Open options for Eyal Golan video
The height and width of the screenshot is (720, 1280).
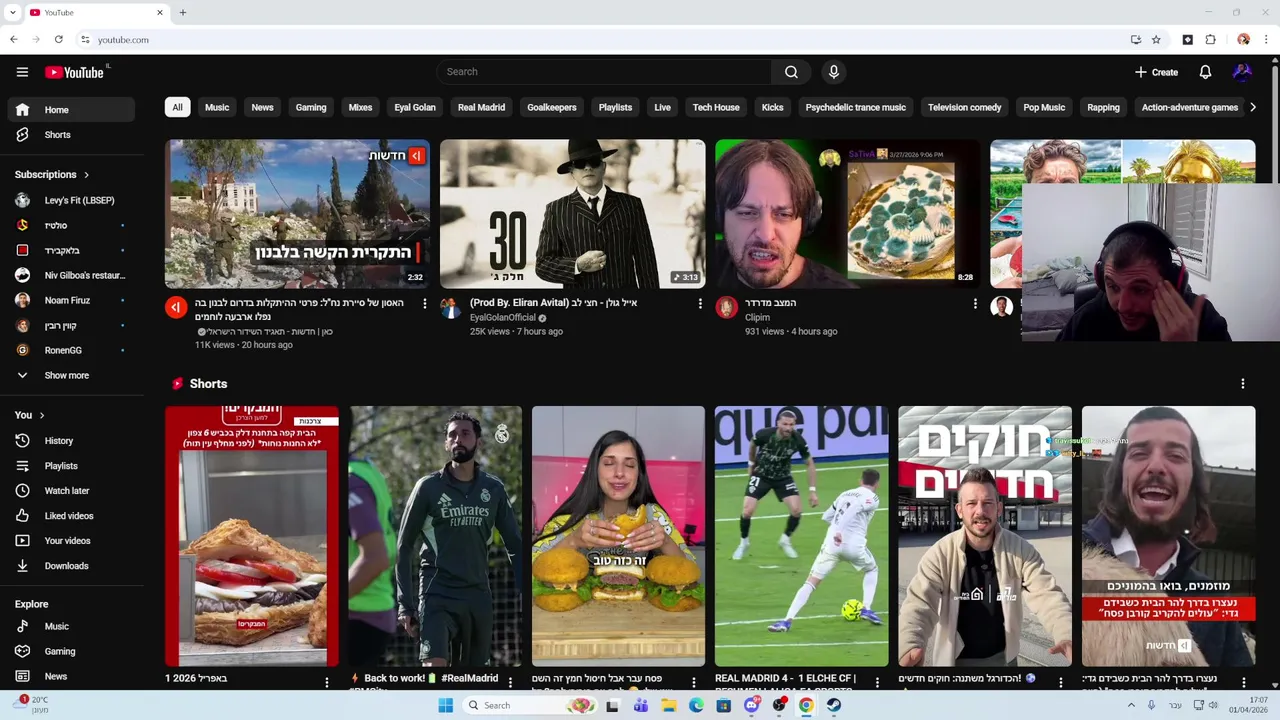click(x=700, y=303)
